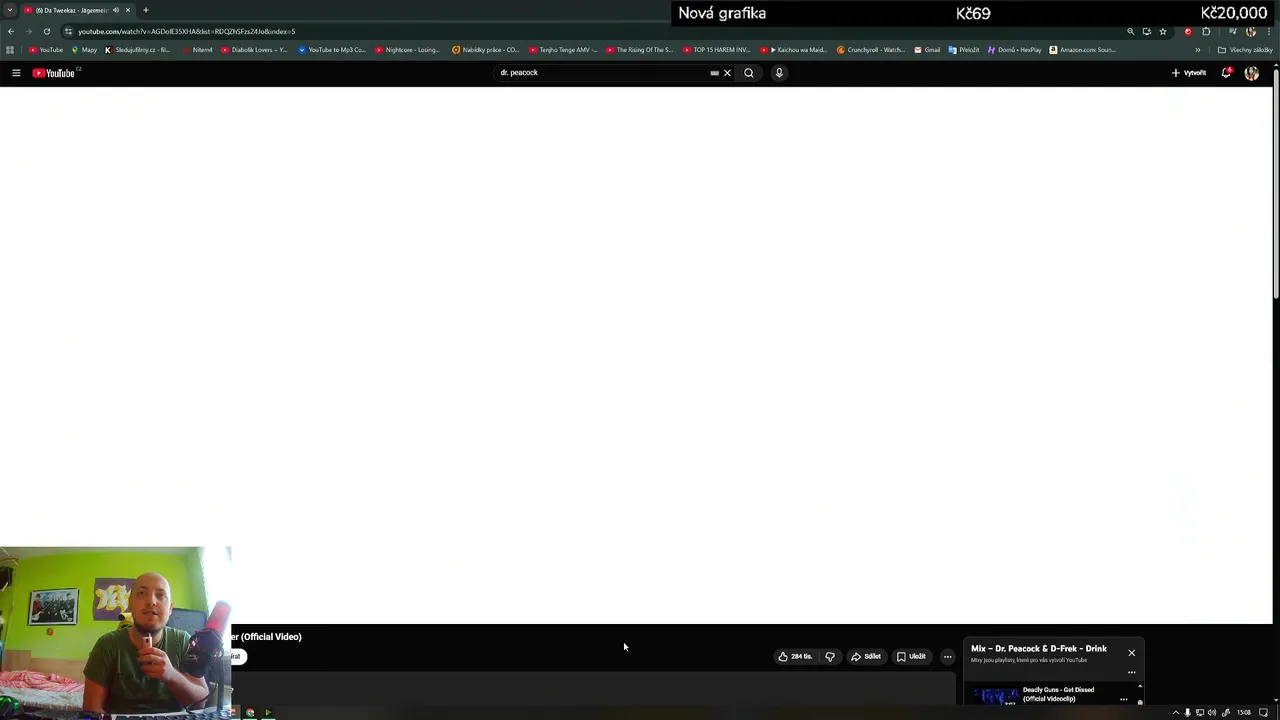Screen dimensions: 1280x720
Task: Open the Sledujufilmy.cz bookmark
Action: coord(138,50)
